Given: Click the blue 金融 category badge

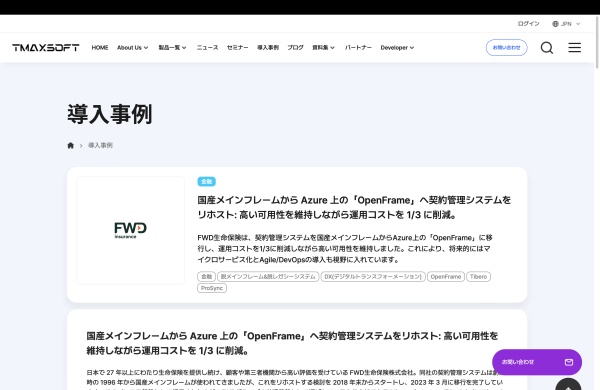Looking at the screenshot, I should 207,181.
